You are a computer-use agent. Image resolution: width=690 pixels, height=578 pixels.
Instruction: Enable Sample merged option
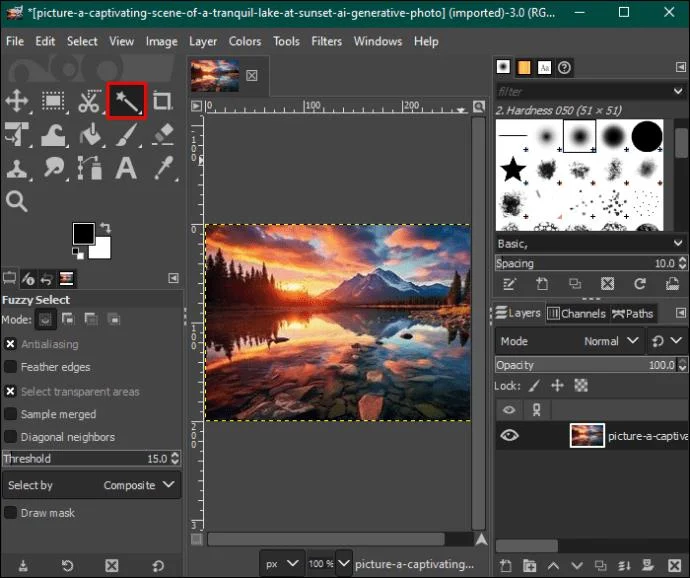coord(10,414)
